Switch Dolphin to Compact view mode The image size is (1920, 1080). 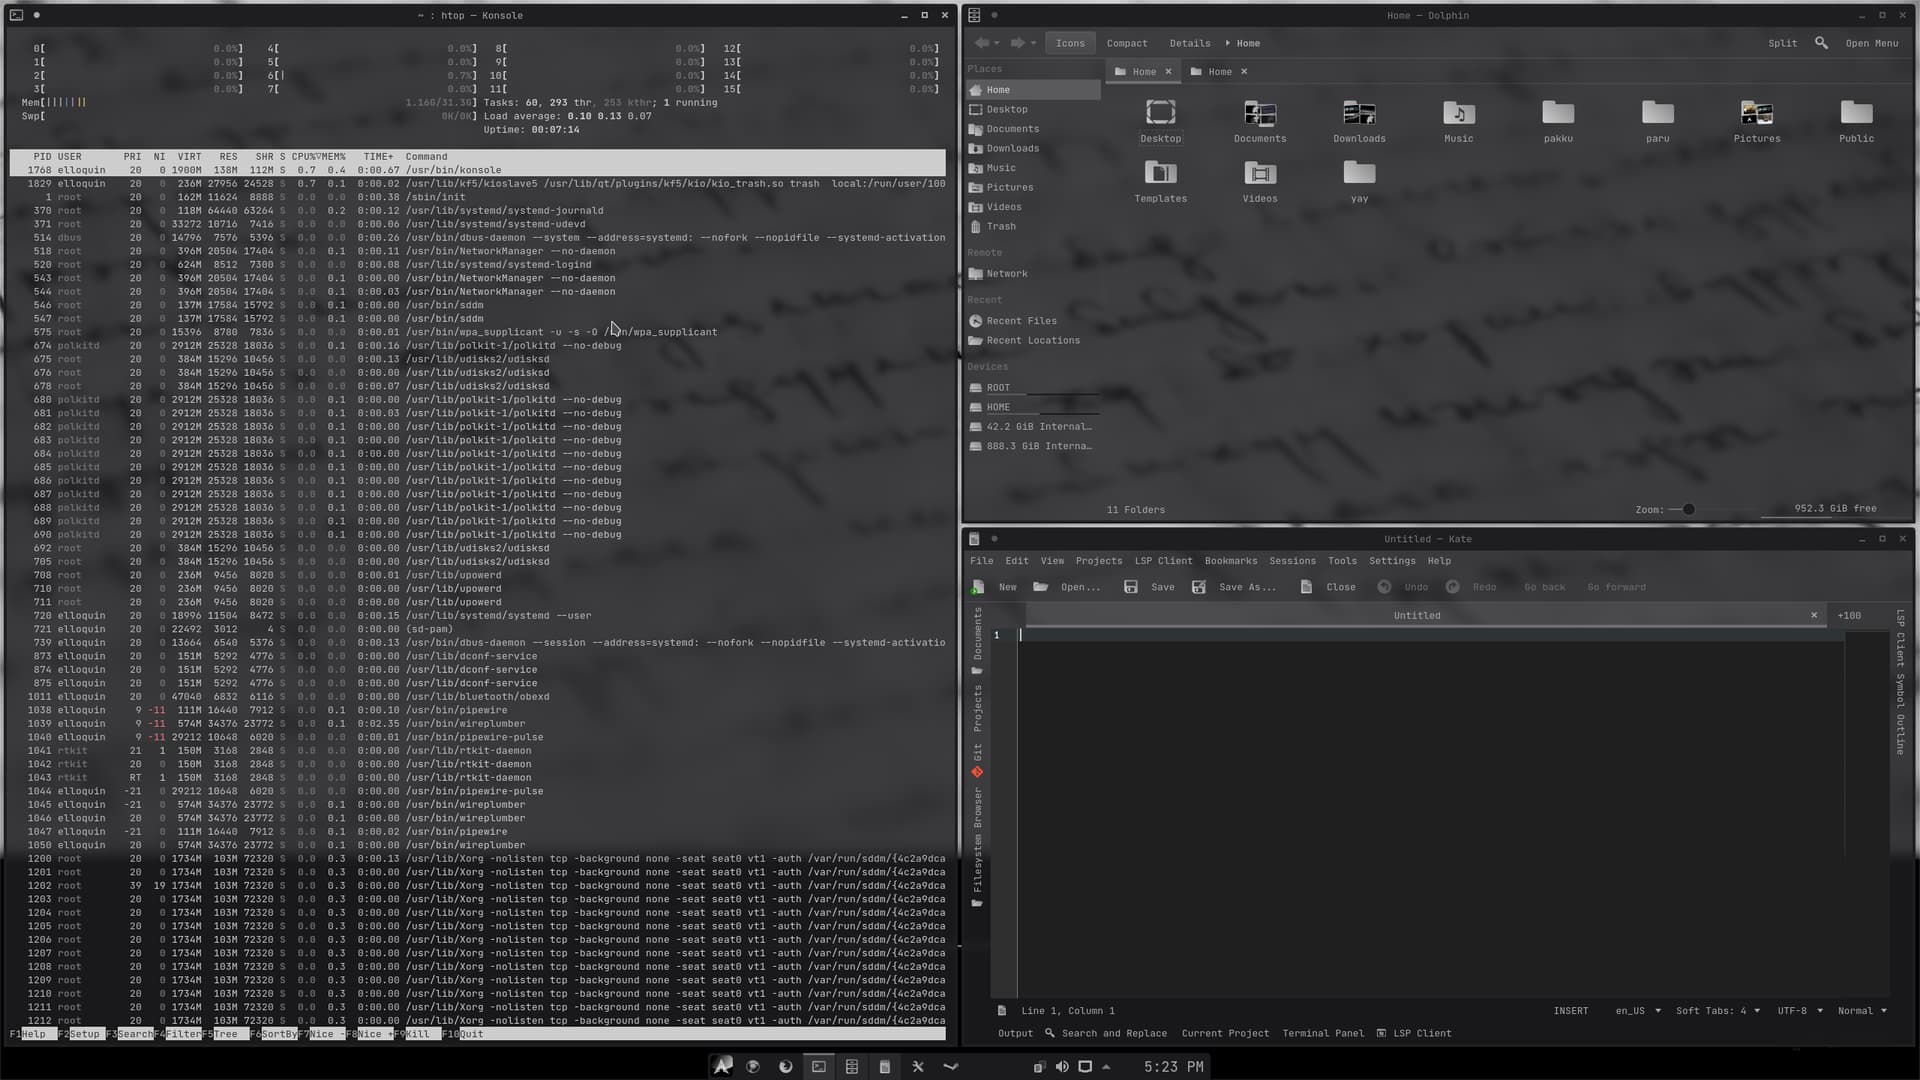(x=1127, y=43)
